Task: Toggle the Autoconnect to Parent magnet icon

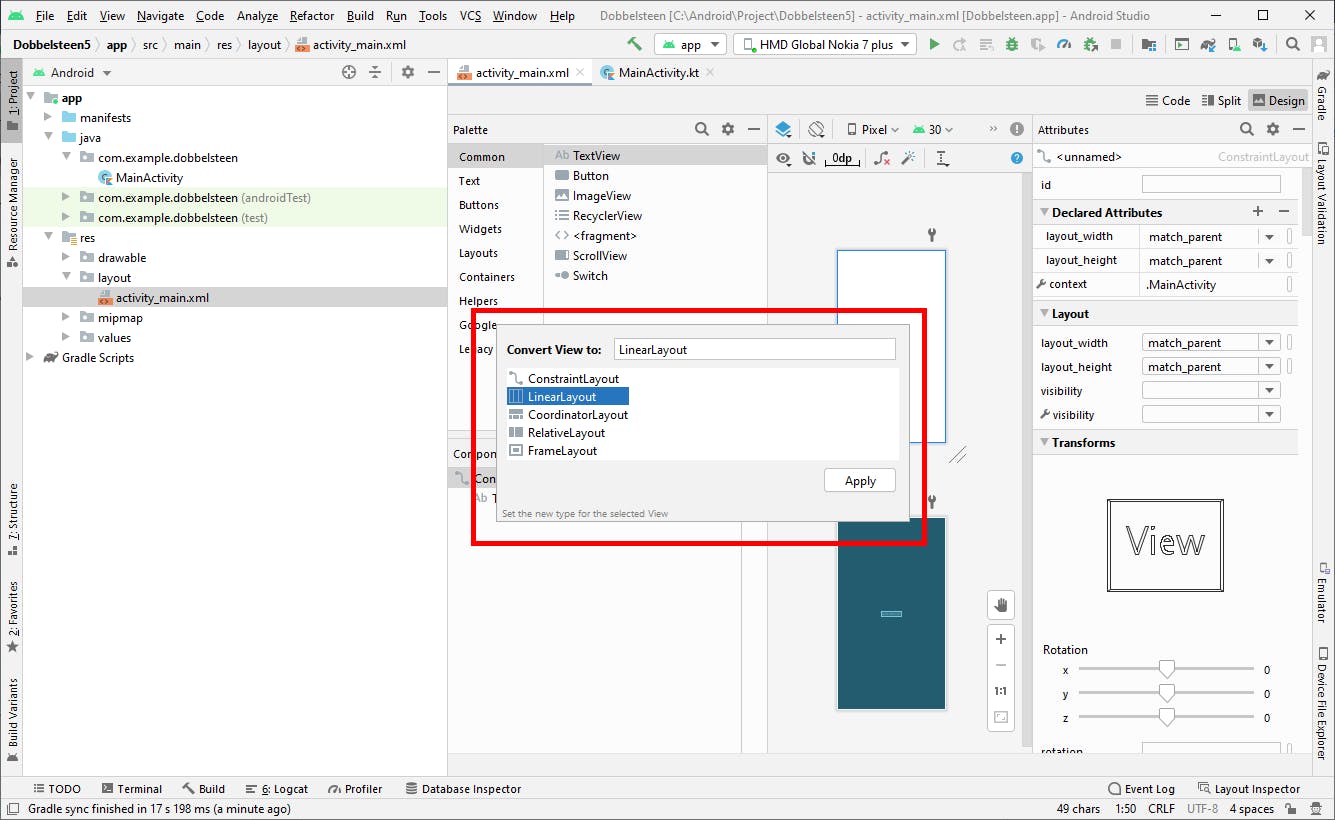Action: [x=809, y=158]
